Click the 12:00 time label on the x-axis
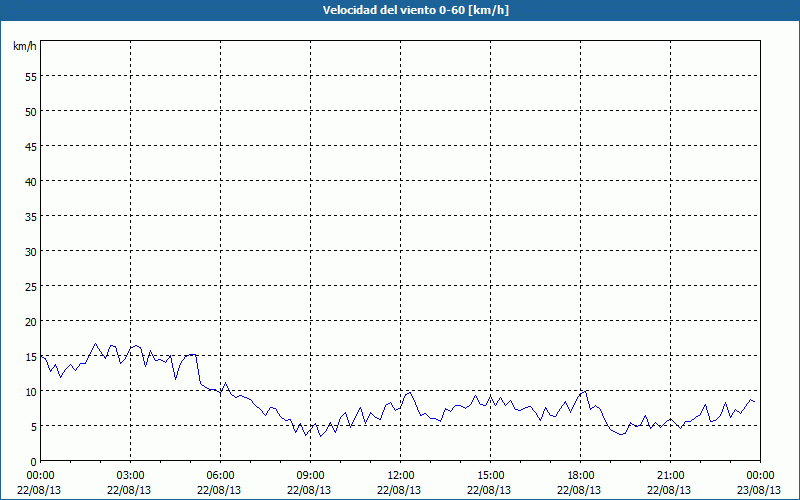This screenshot has width=800, height=500. coord(401,476)
